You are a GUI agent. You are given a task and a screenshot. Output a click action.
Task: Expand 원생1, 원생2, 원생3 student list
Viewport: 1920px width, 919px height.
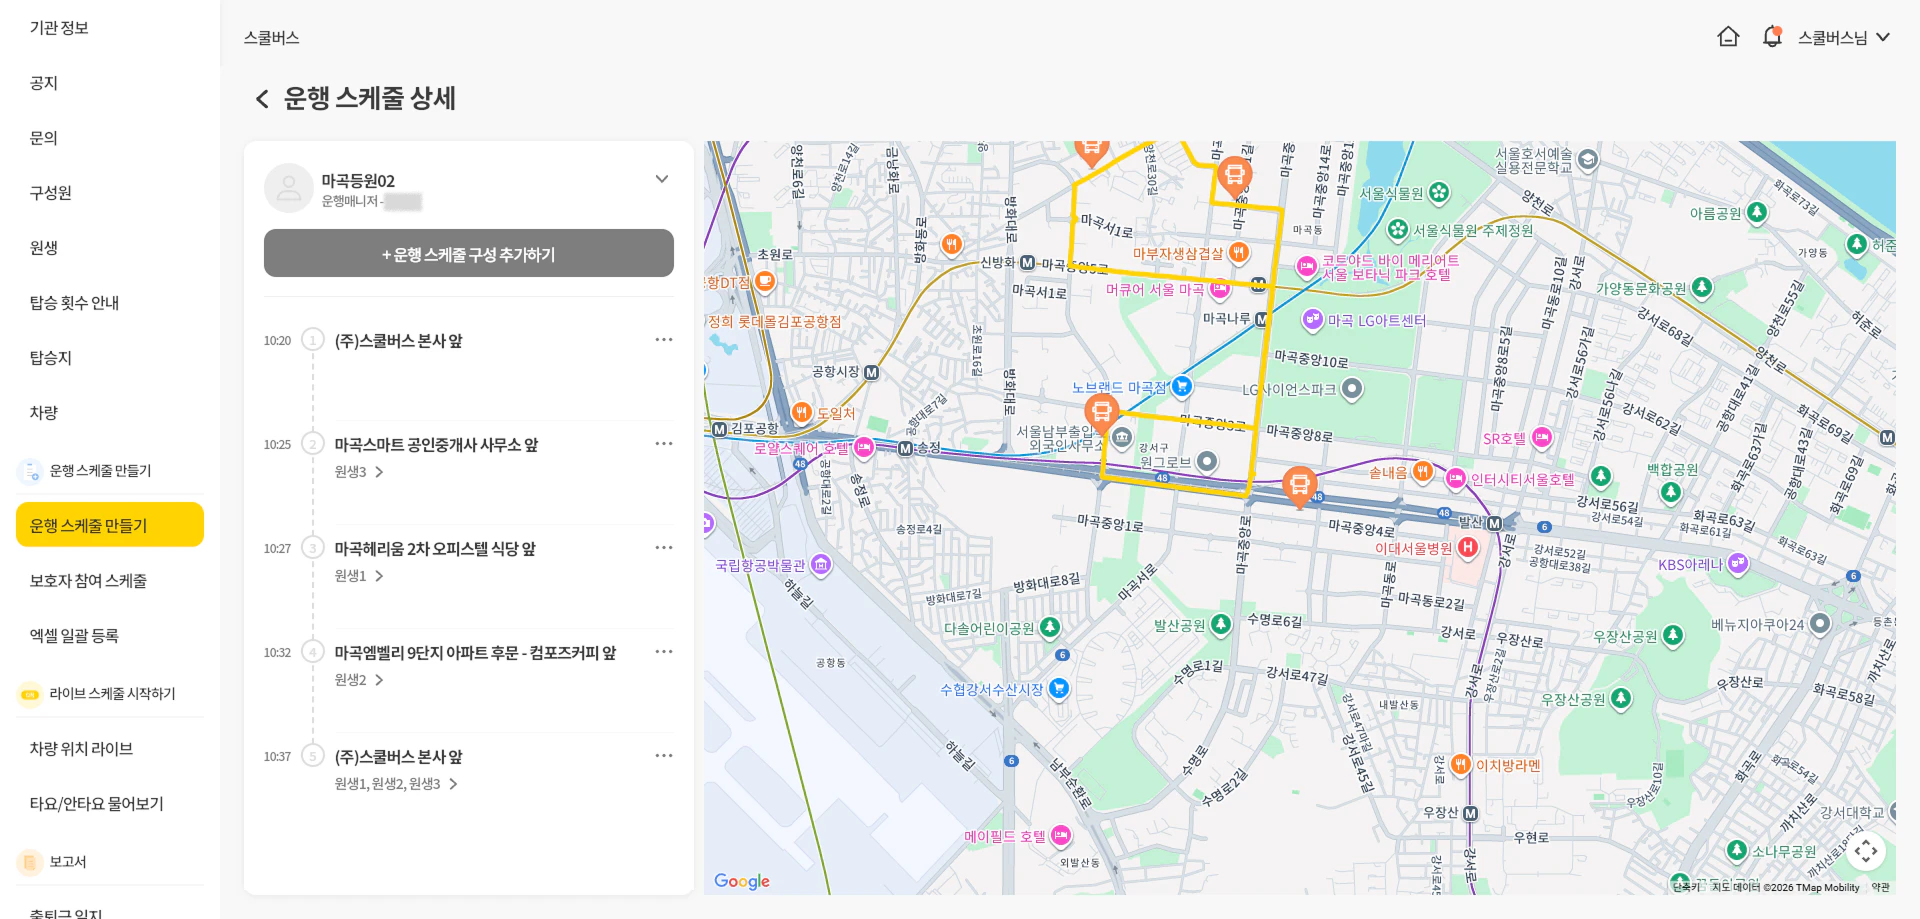[x=453, y=784]
